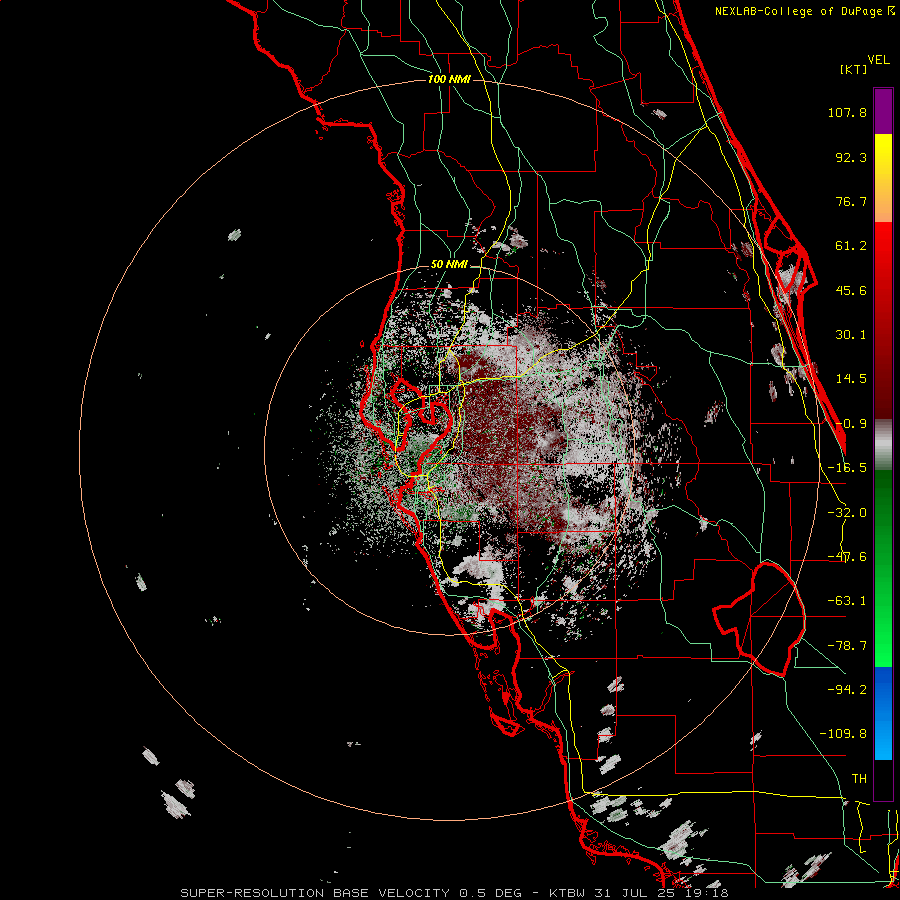Click the 30.1 velocity legend value
Screen dimensions: 900x900
tap(851, 335)
